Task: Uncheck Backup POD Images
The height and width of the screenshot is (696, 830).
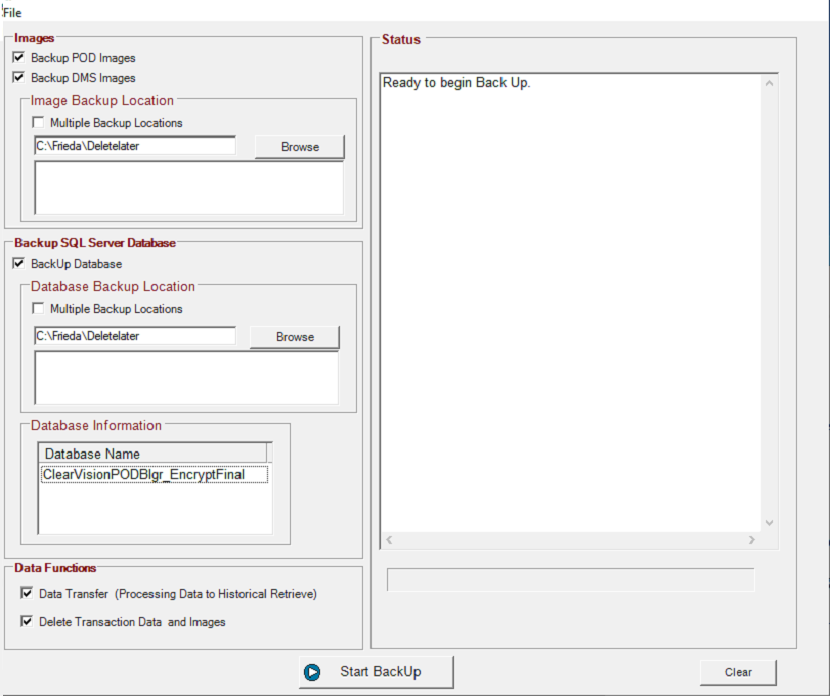Action: tap(19, 57)
